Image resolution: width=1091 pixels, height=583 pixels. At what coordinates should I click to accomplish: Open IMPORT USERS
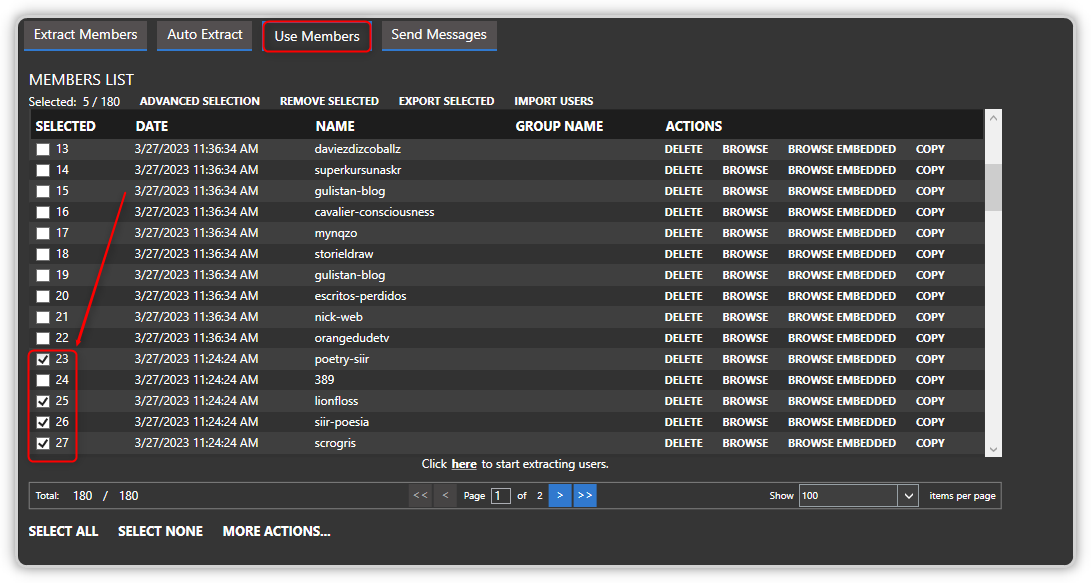point(553,101)
